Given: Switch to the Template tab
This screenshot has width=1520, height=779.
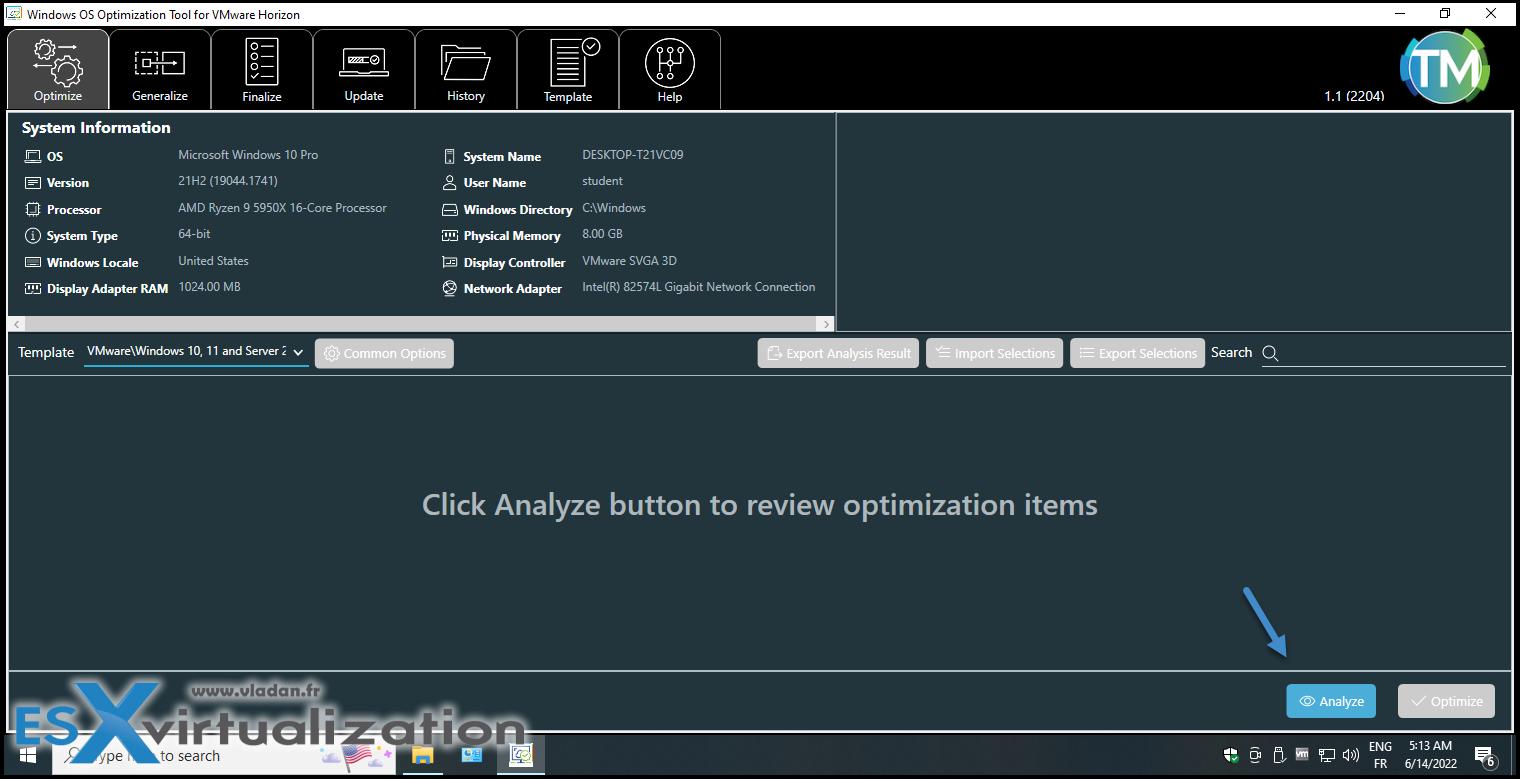Looking at the screenshot, I should [x=568, y=70].
